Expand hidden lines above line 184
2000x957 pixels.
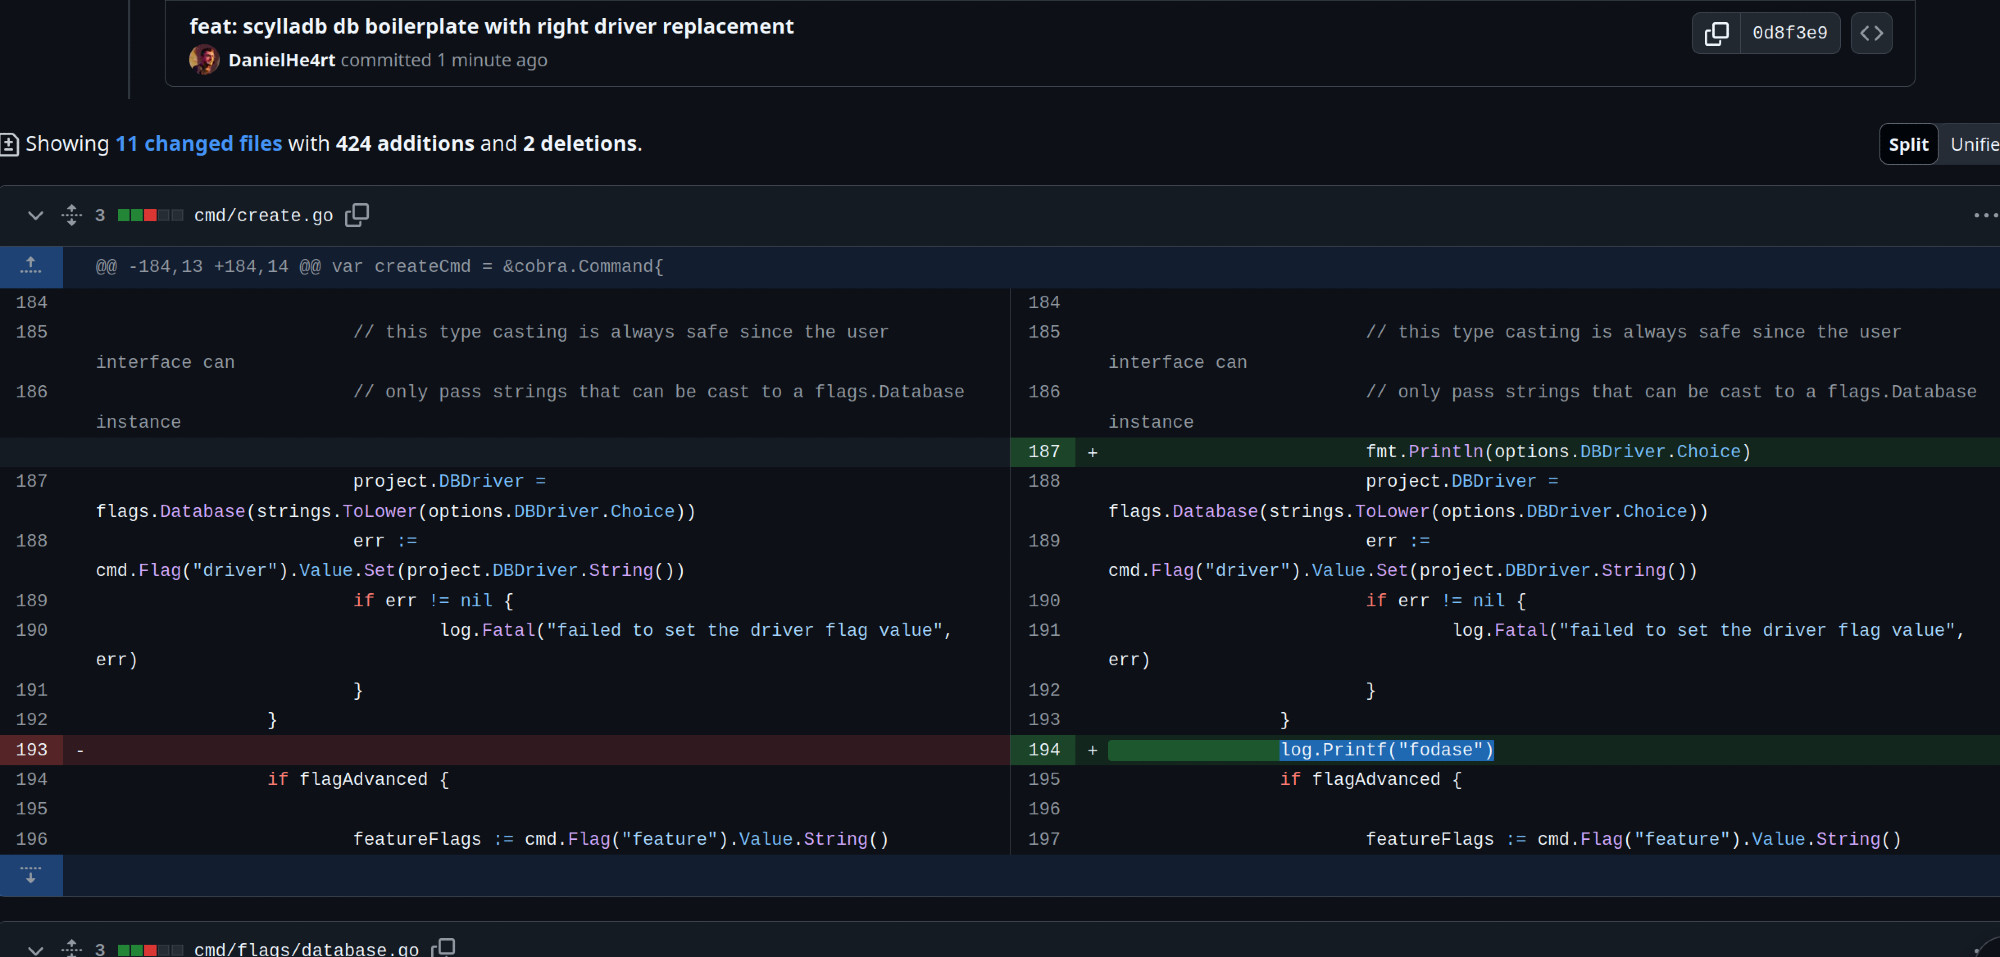point(31,266)
